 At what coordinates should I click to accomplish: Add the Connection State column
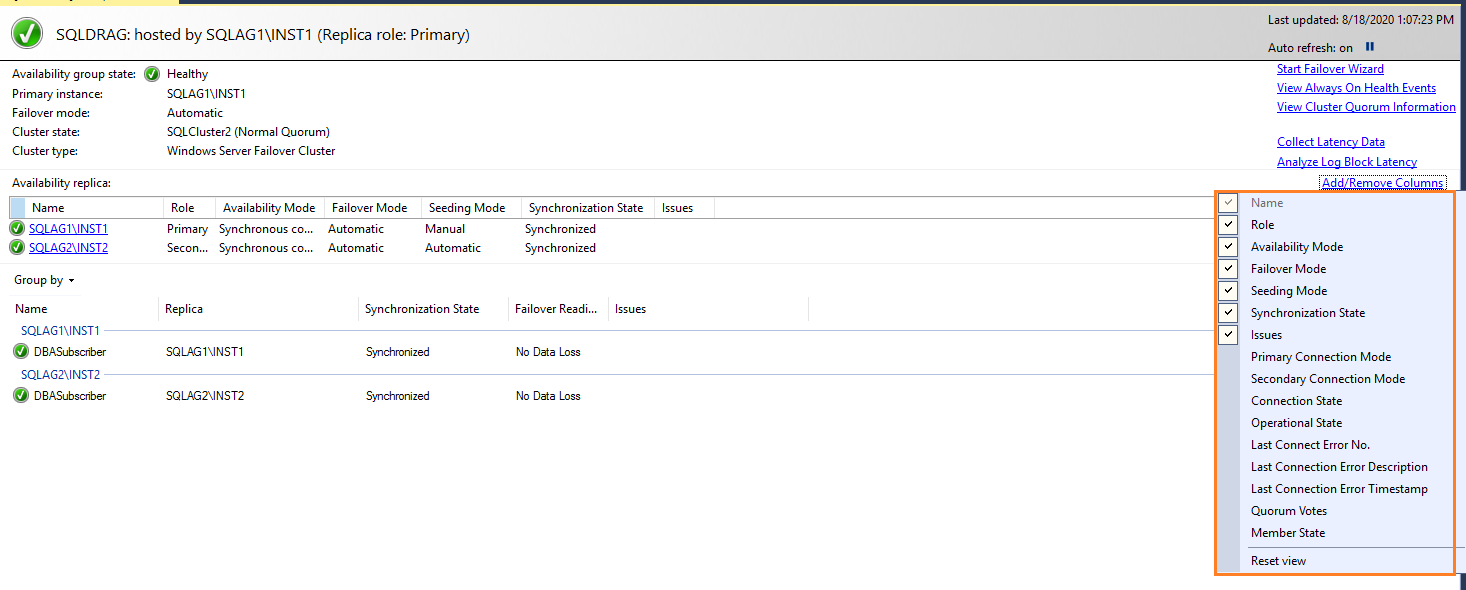[1297, 401]
